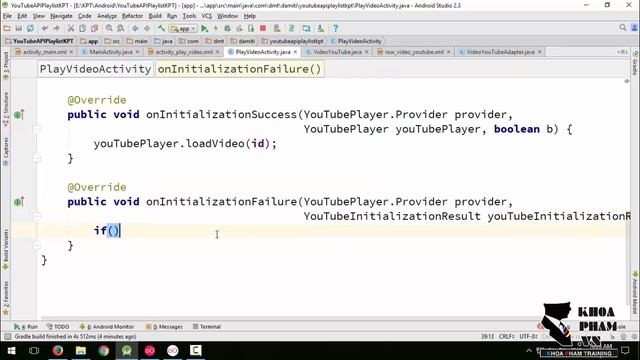
Task: Open the VCS menu
Action: (207, 16)
